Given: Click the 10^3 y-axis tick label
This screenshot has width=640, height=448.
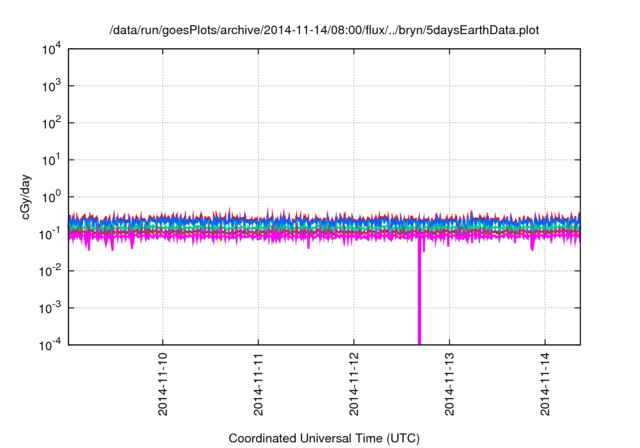Looking at the screenshot, I should click(51, 86).
